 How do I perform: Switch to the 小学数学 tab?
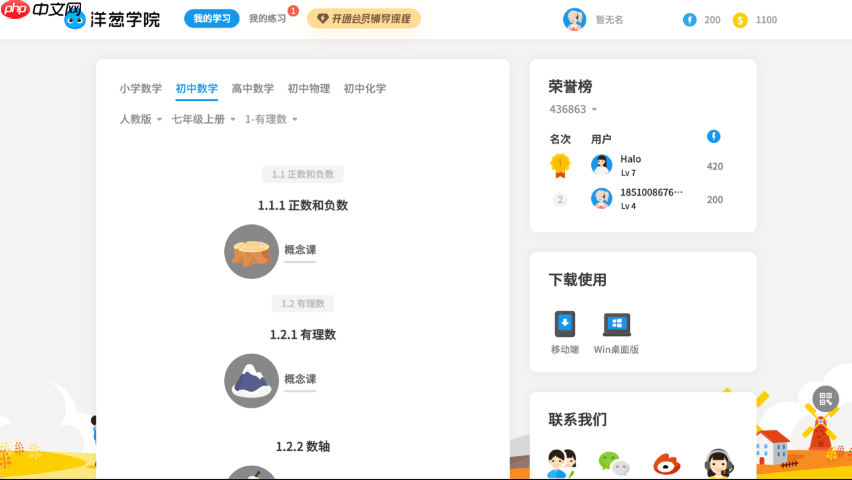point(141,88)
